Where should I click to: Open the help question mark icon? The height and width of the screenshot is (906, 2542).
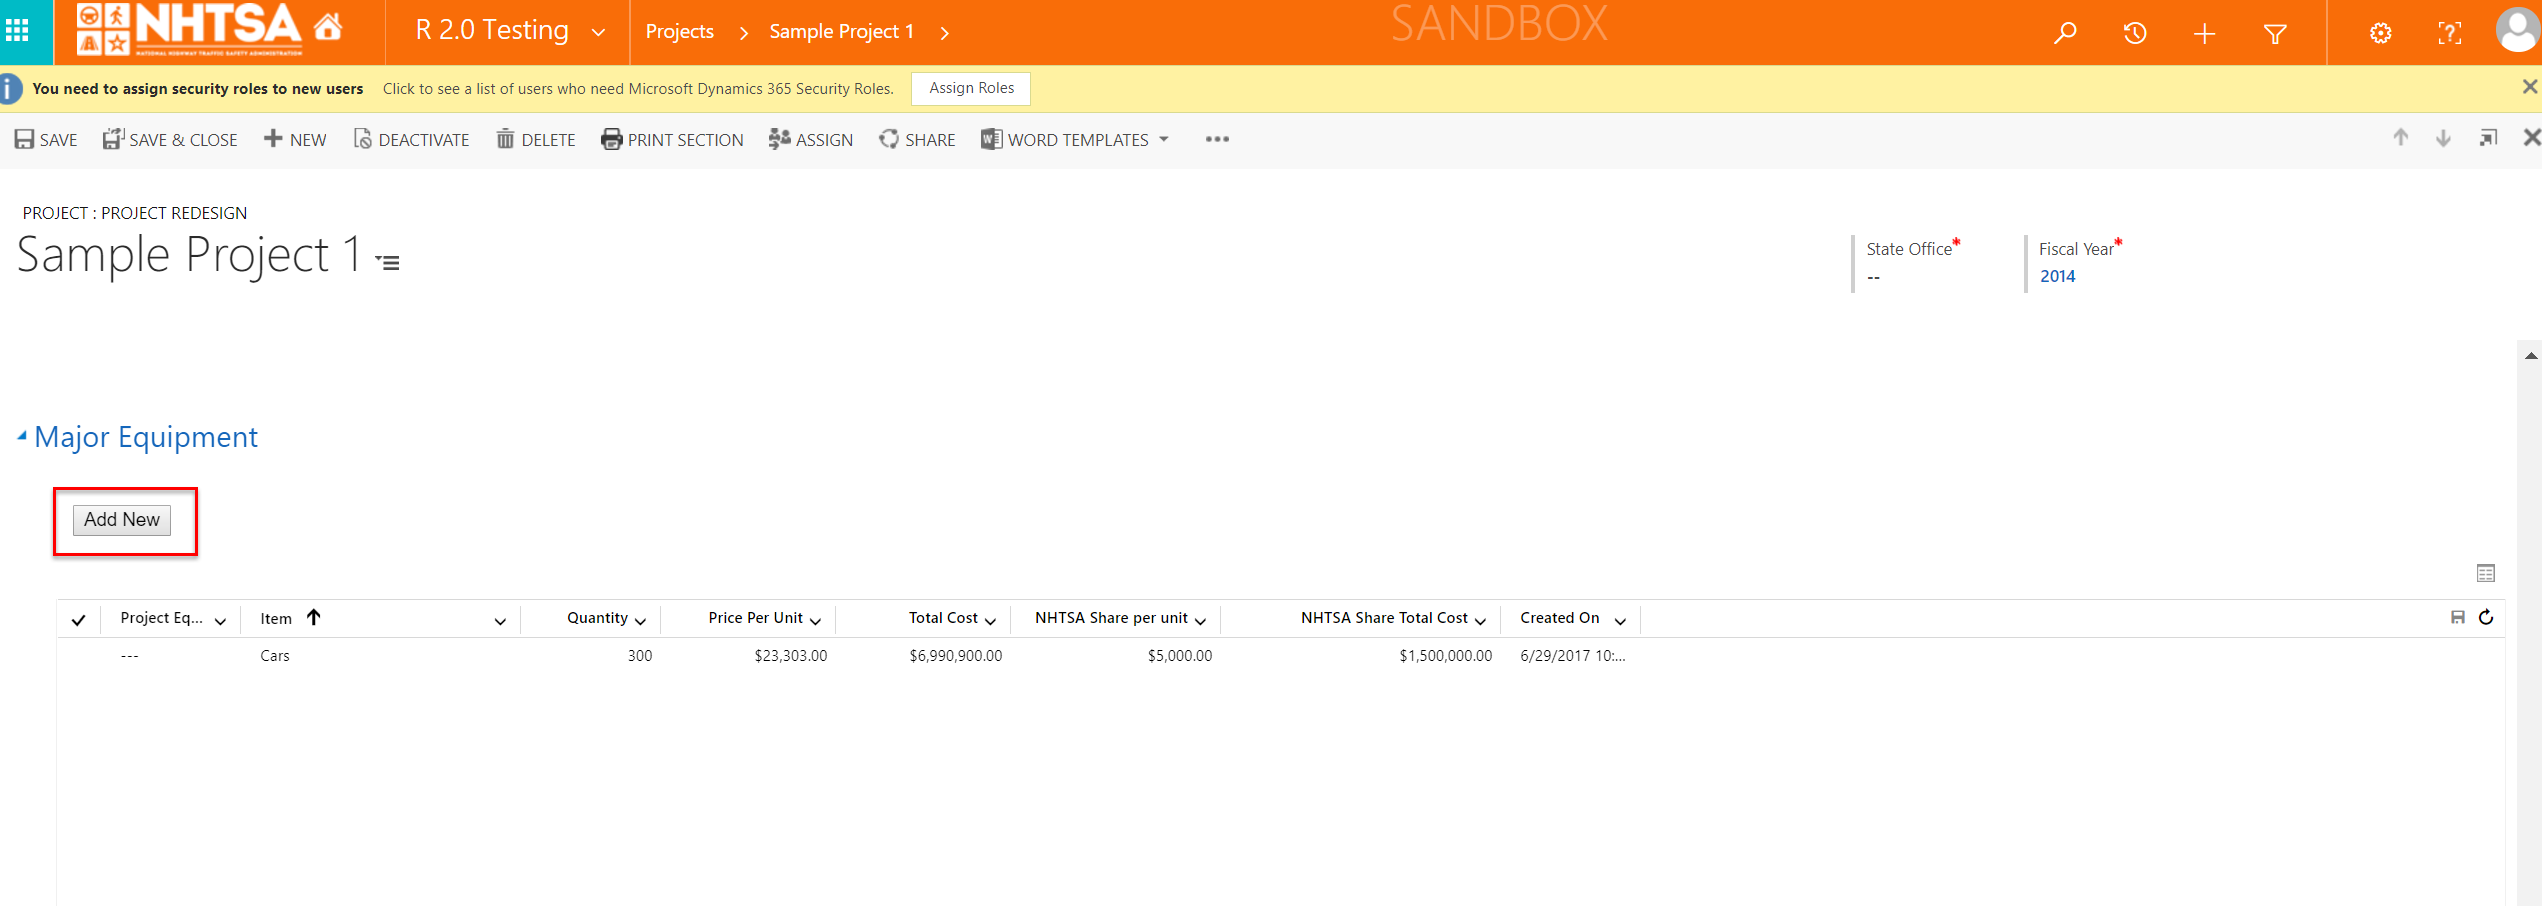(2450, 34)
